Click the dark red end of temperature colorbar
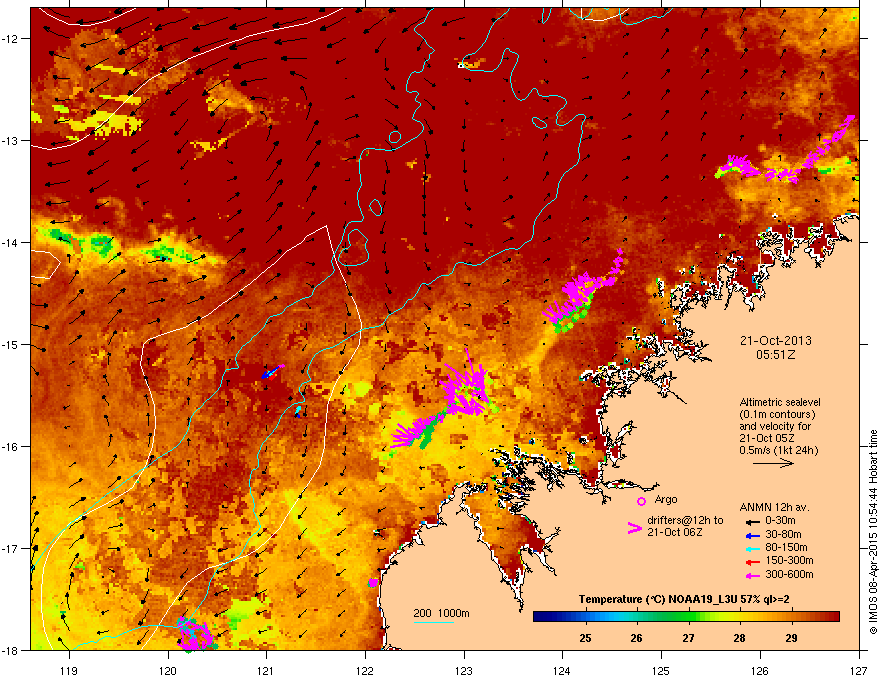The width and height of the screenshot is (880, 680). [831, 617]
